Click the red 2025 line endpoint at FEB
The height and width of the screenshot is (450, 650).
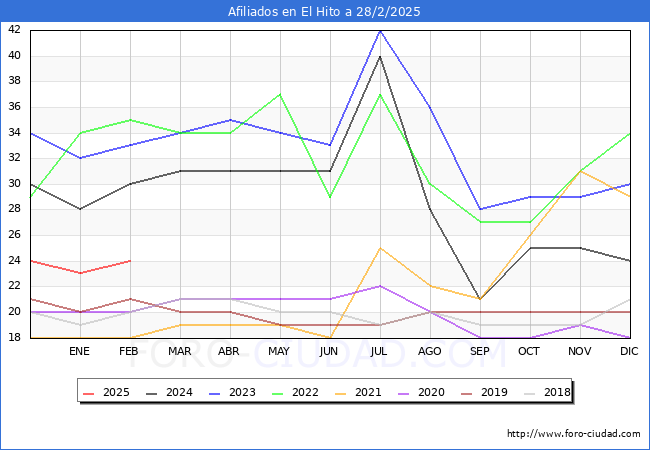(130, 261)
